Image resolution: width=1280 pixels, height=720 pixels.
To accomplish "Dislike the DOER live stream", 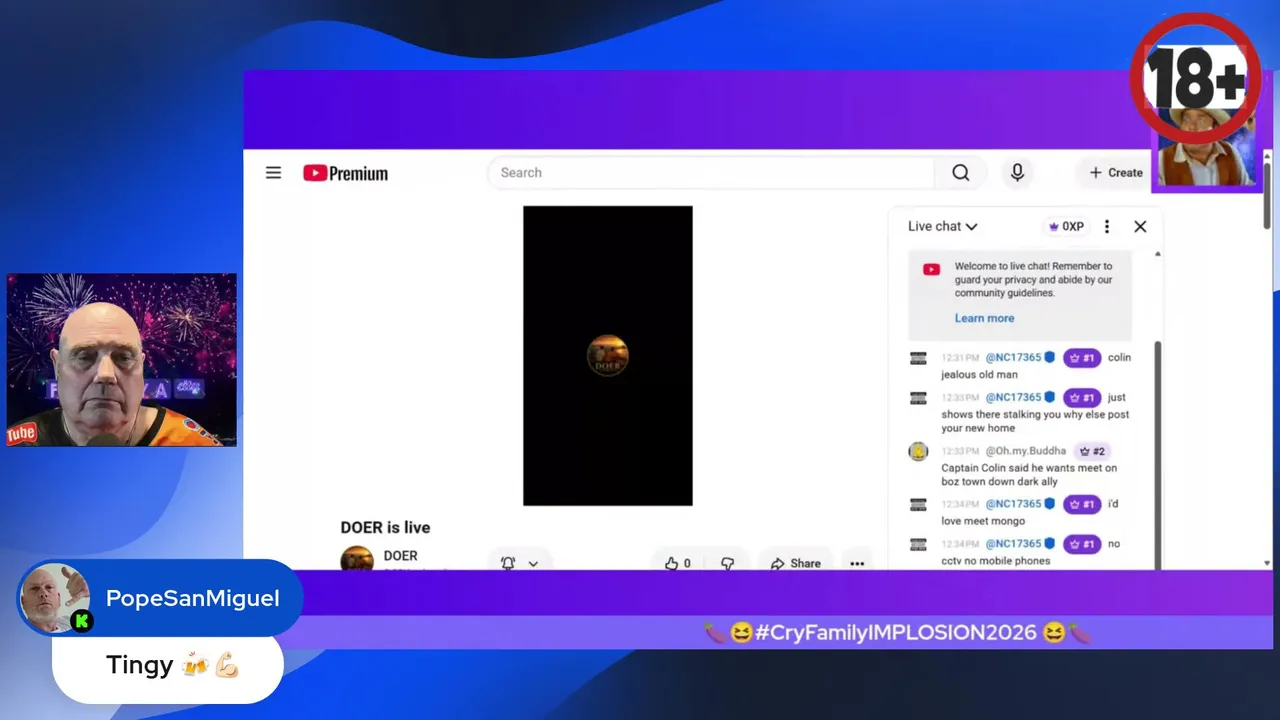I will (727, 563).
